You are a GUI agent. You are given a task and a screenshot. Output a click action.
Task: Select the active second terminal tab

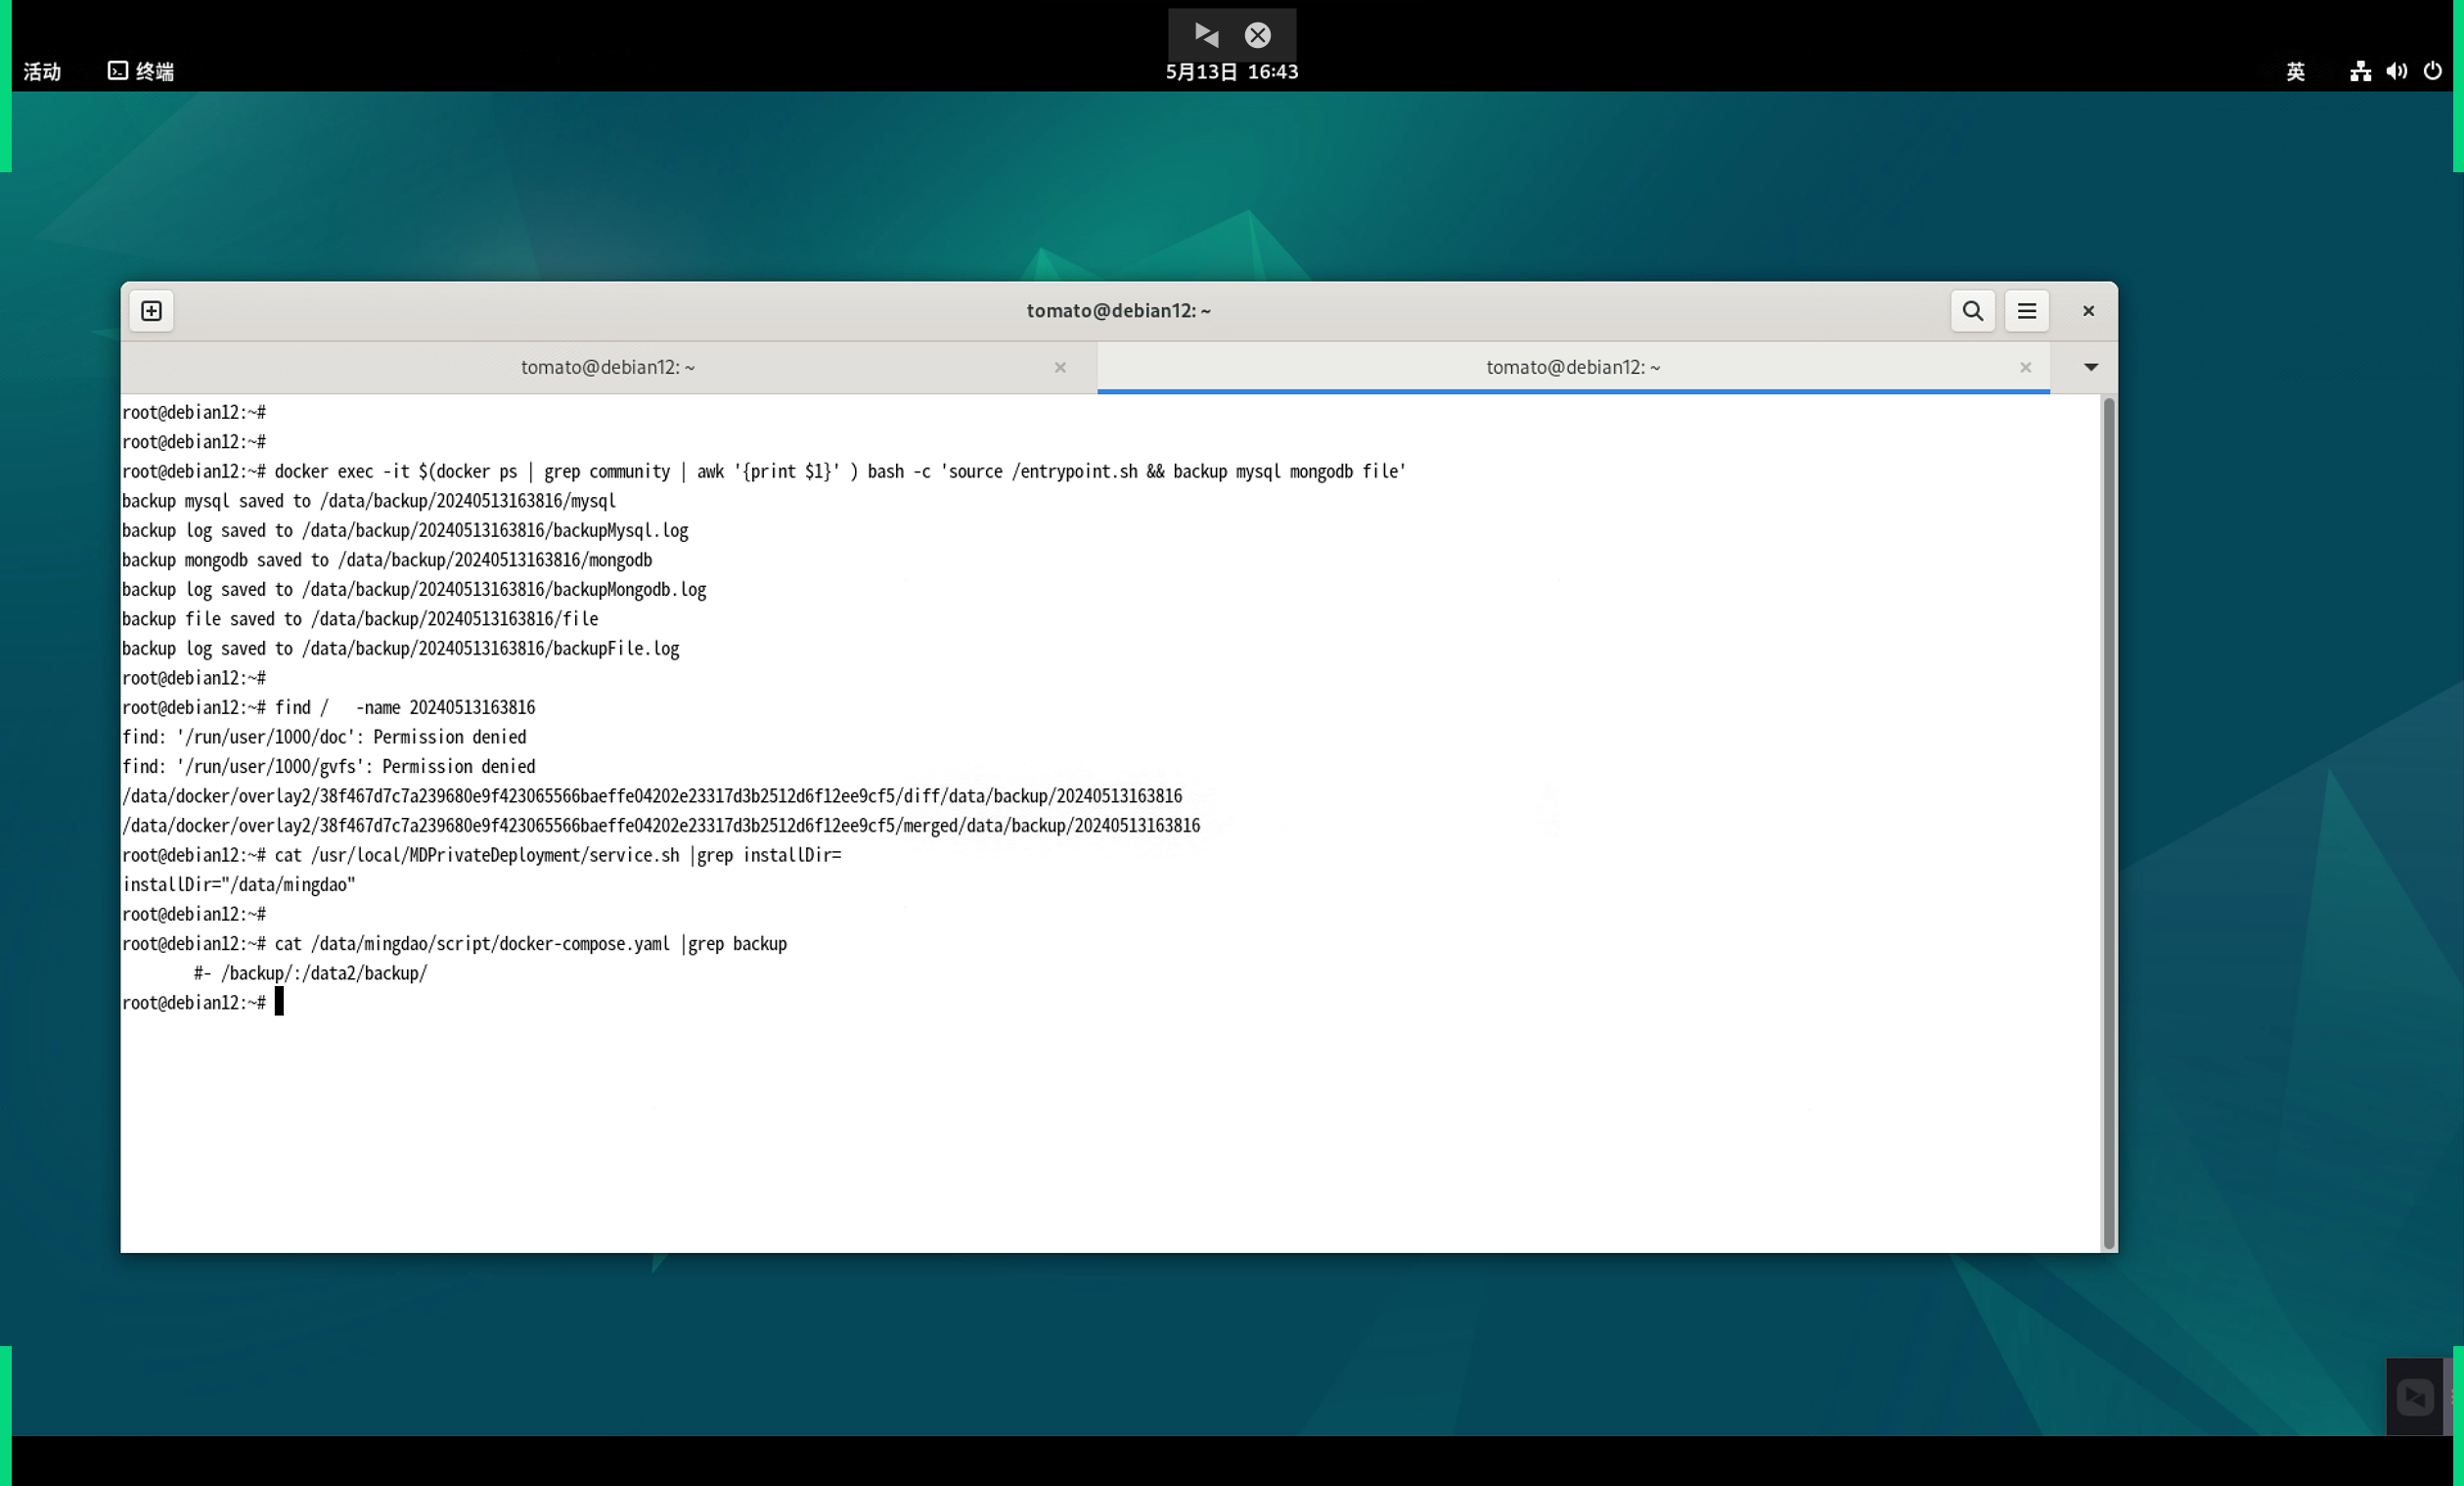1572,367
